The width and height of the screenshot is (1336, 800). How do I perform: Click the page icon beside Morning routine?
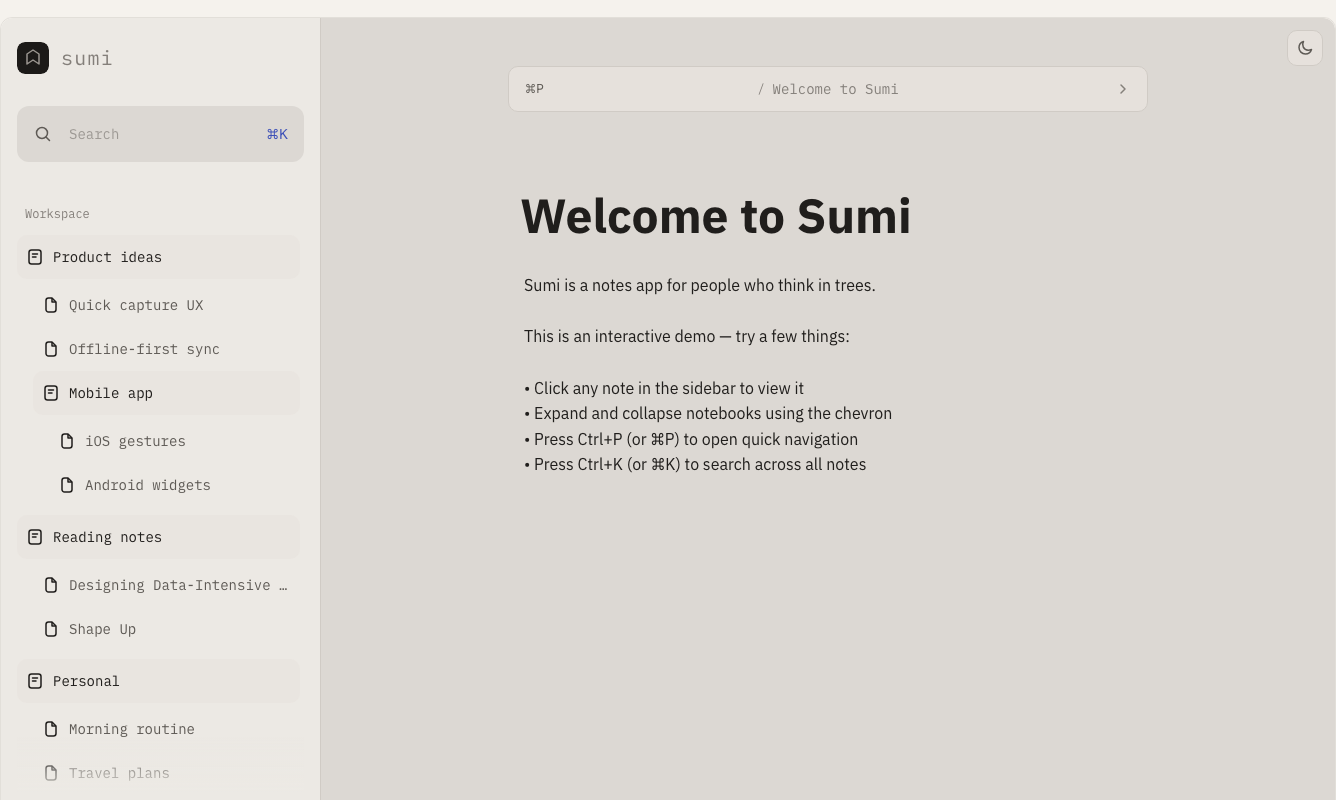click(x=51, y=729)
